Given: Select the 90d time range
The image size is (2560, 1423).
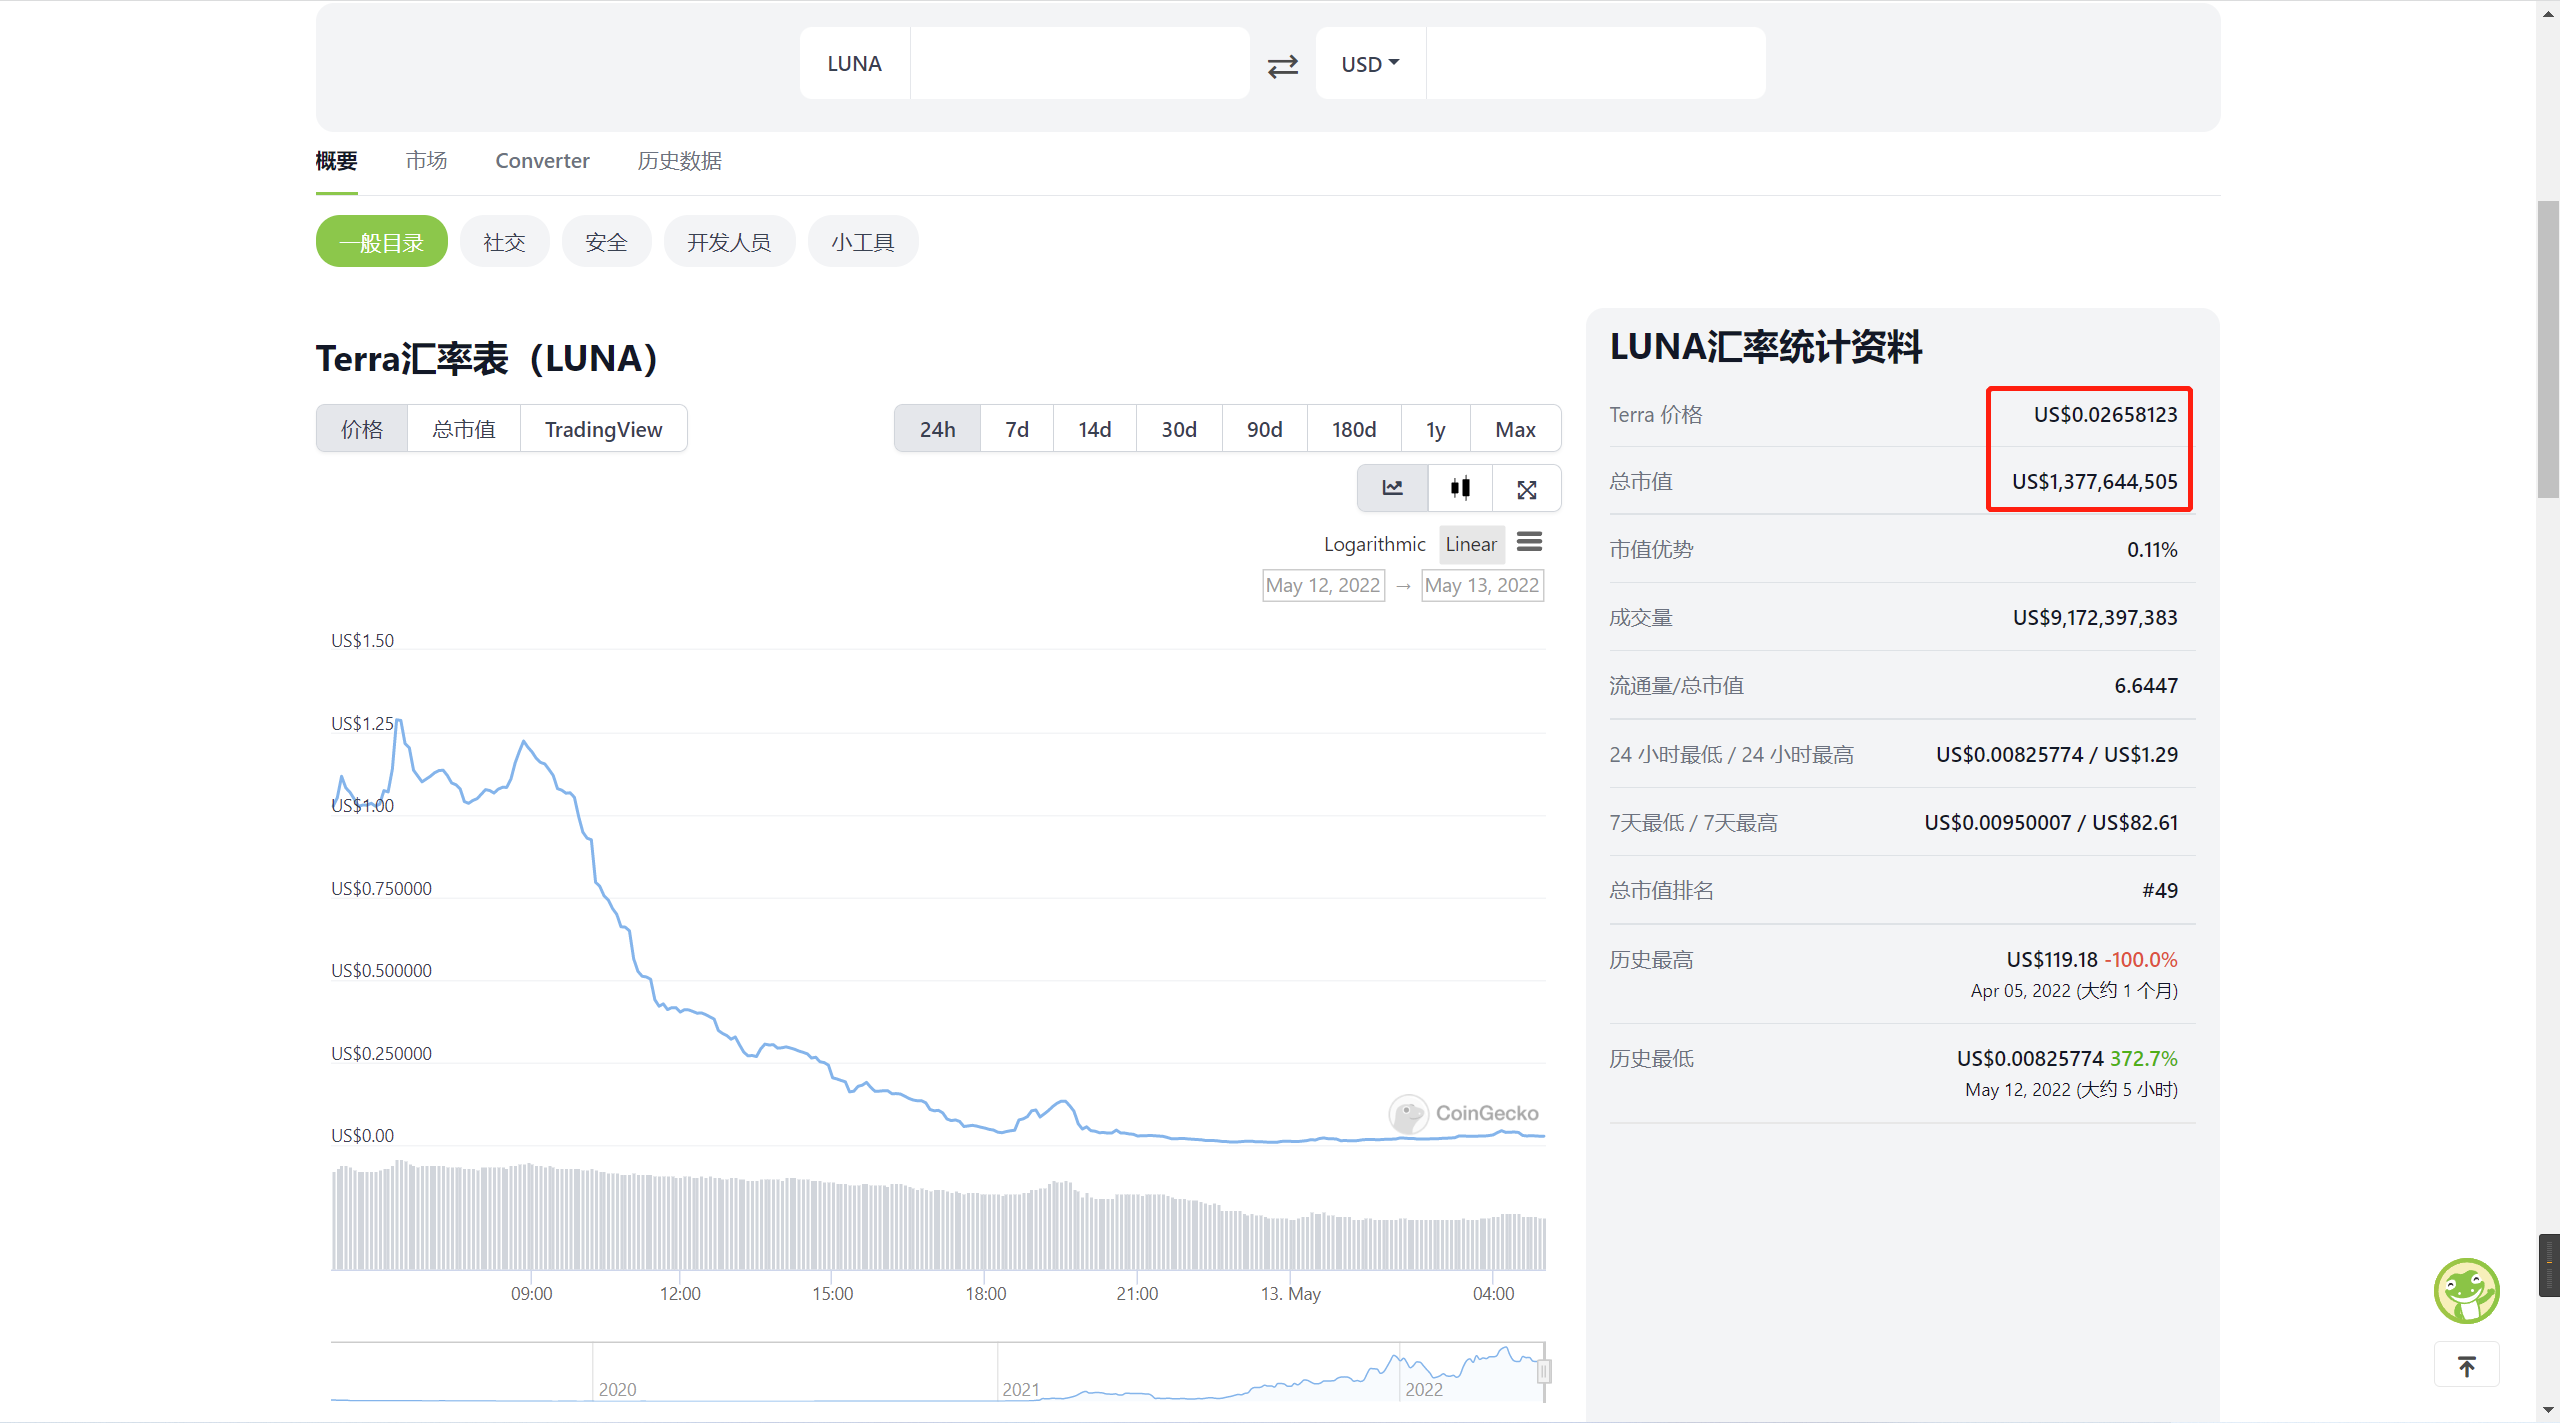Looking at the screenshot, I should pyautogui.click(x=1264, y=429).
